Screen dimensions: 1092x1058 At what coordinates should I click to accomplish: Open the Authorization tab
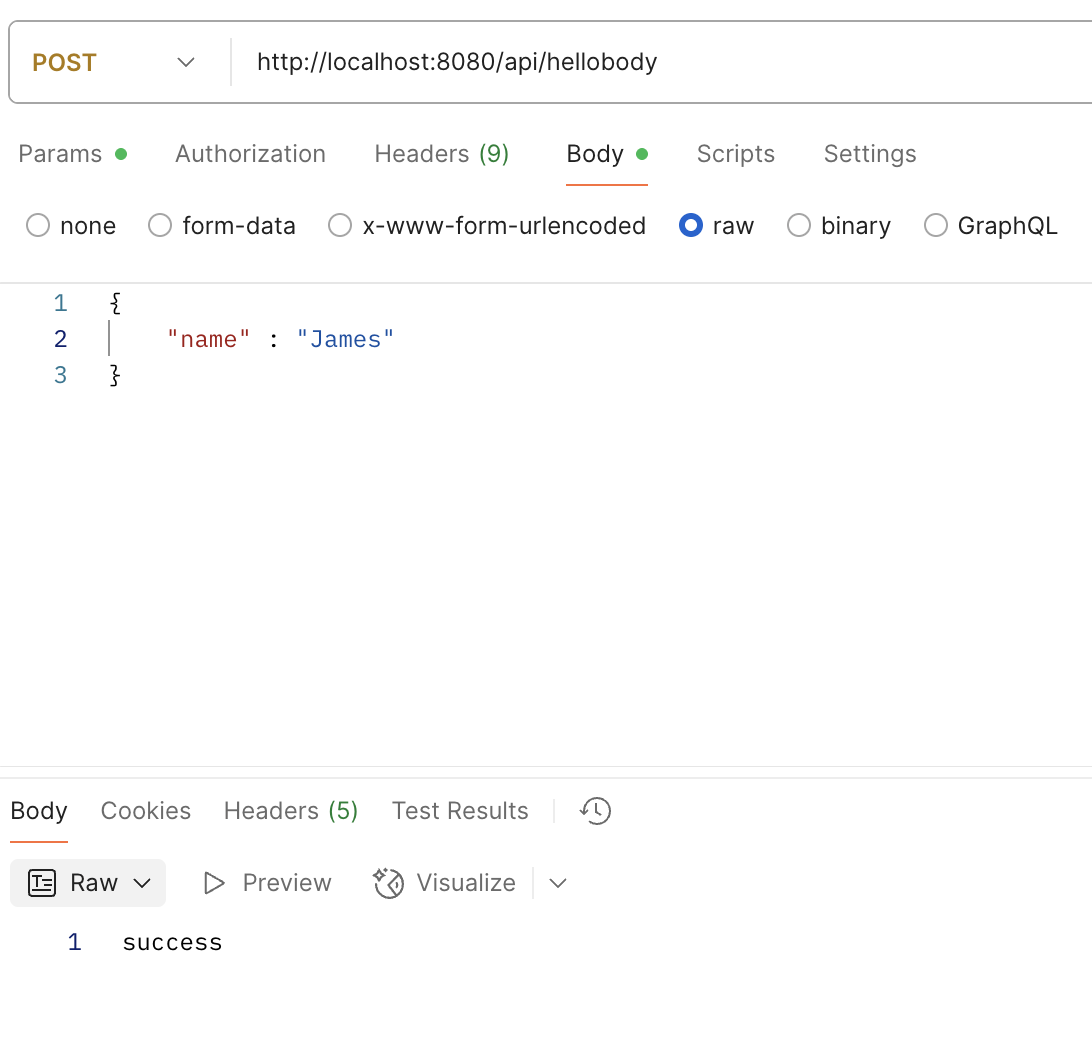[x=250, y=154]
